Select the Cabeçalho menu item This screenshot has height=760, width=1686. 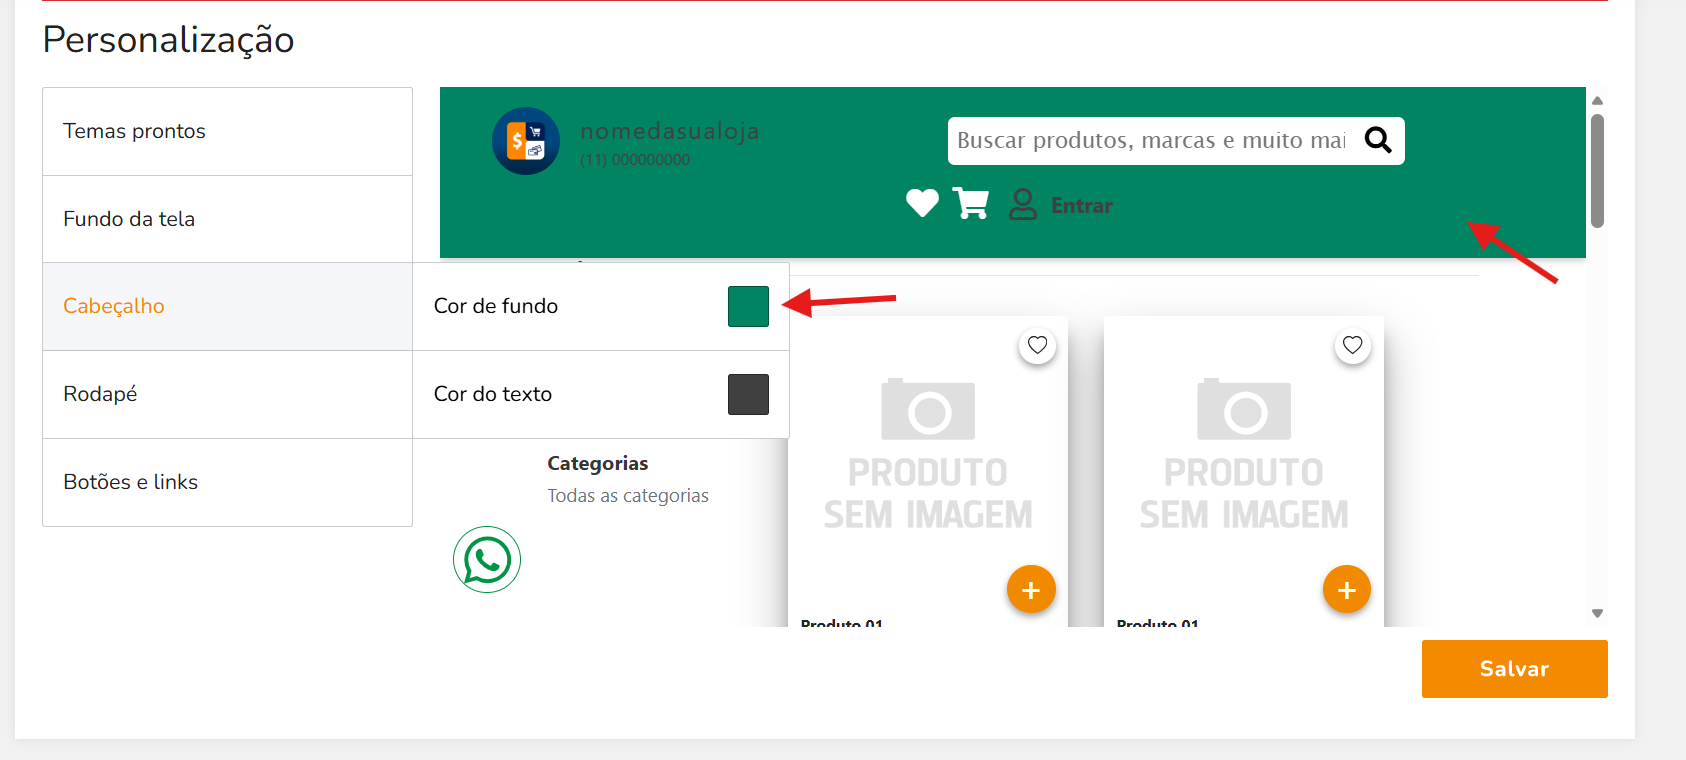click(x=227, y=307)
